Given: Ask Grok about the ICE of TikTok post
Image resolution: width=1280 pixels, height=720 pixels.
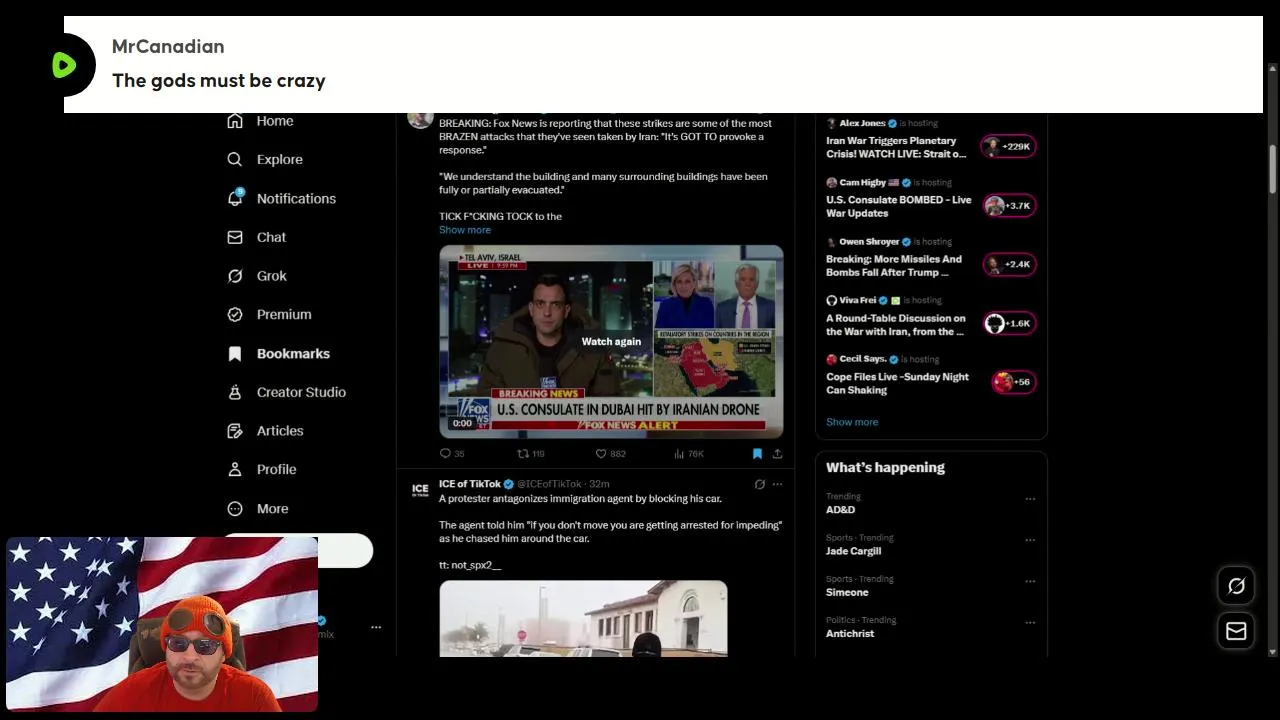Looking at the screenshot, I should click(x=759, y=484).
